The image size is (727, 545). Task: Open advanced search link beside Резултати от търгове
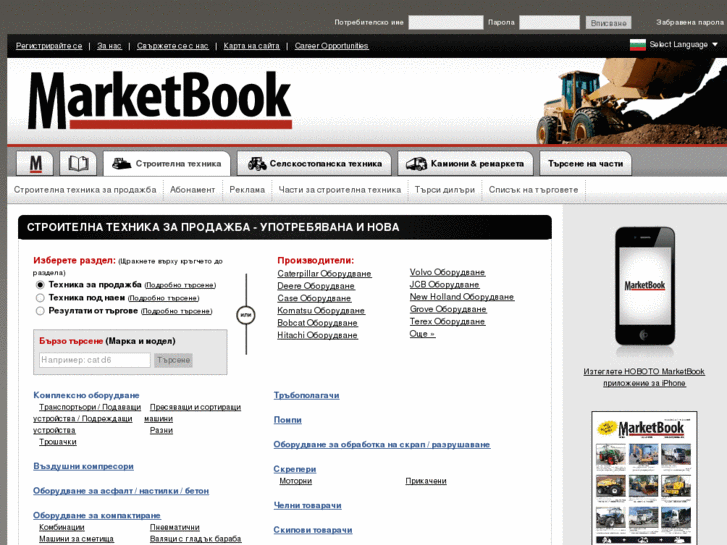[x=177, y=311]
